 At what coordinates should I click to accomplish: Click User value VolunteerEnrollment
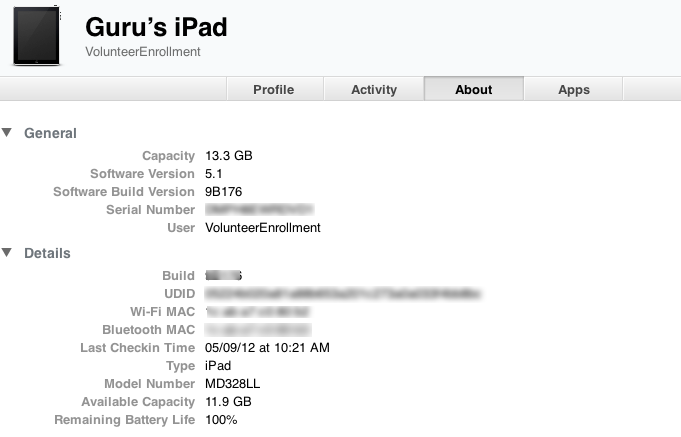(x=263, y=228)
